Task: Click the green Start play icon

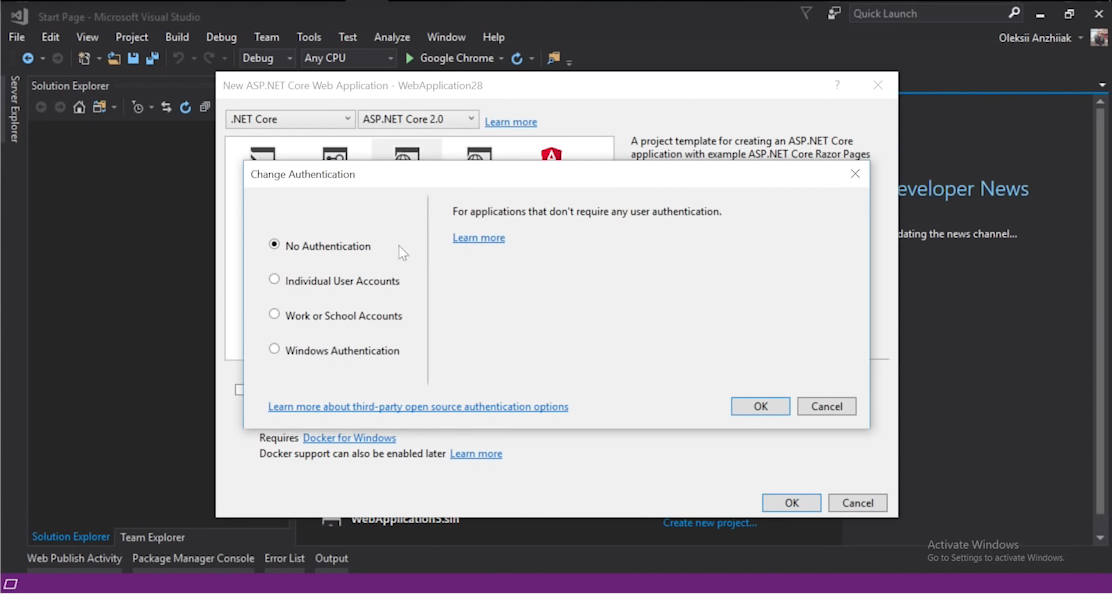Action: click(409, 58)
